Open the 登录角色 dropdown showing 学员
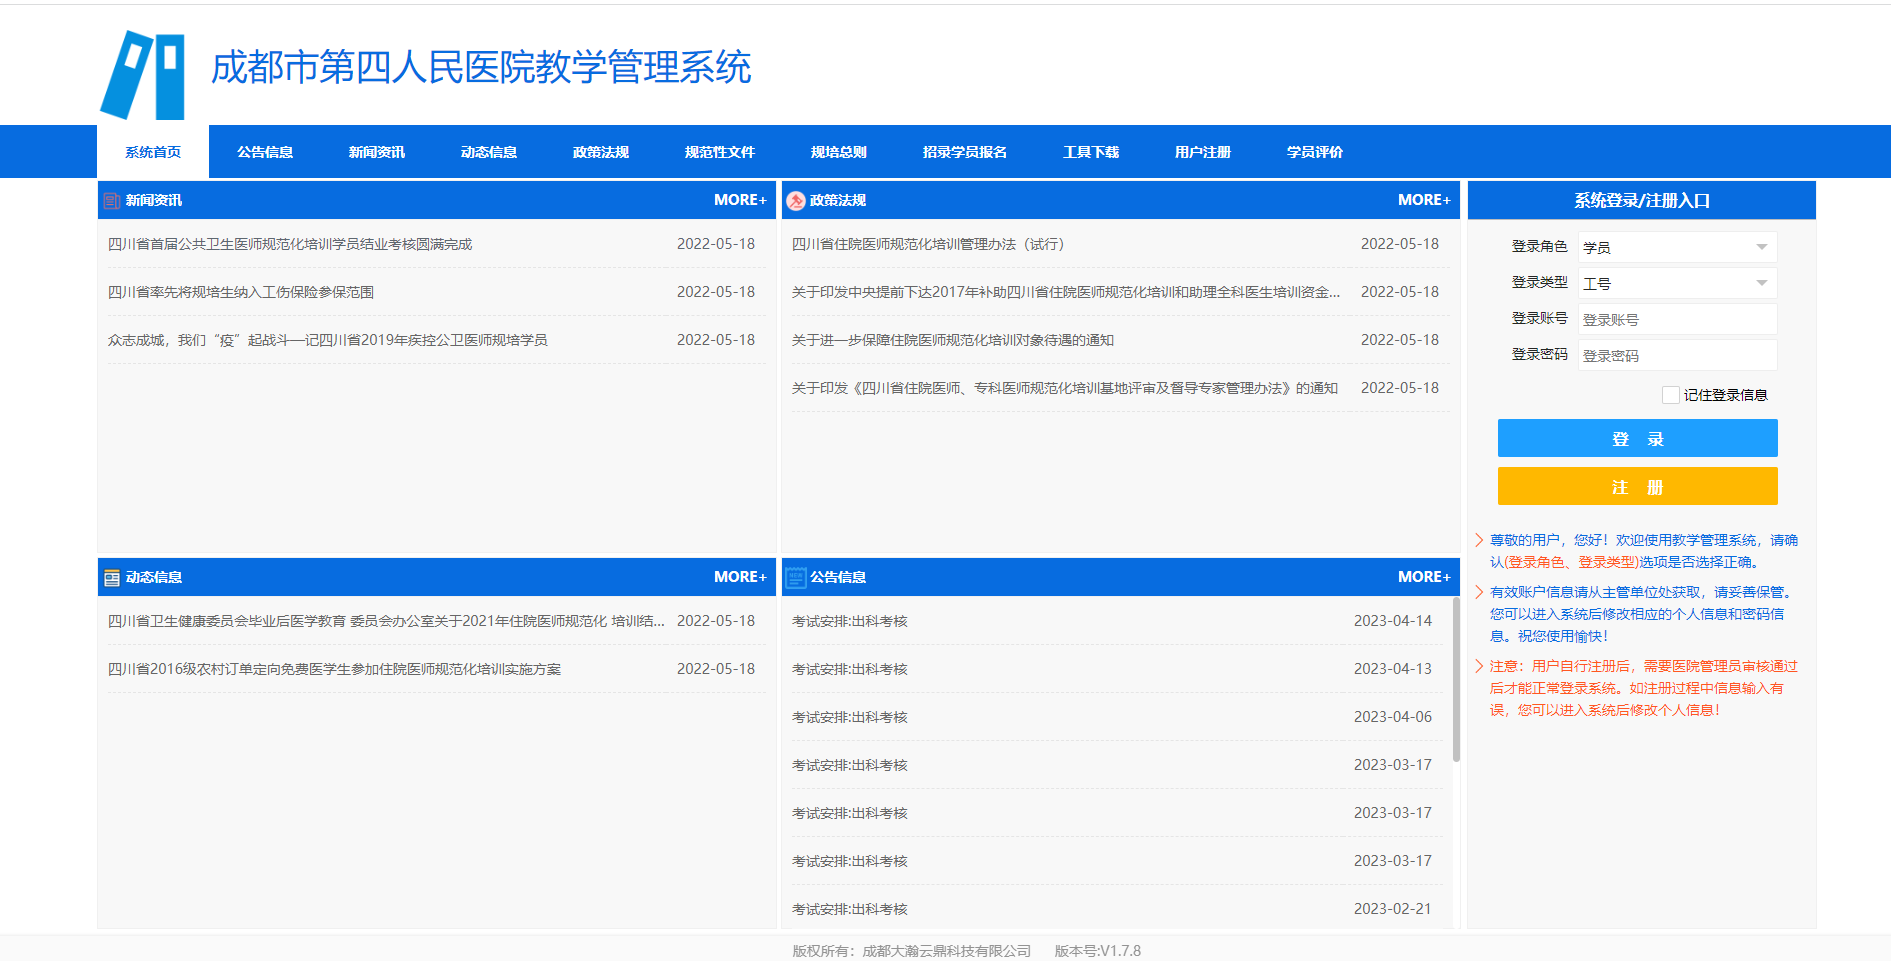This screenshot has width=1891, height=961. [1677, 247]
